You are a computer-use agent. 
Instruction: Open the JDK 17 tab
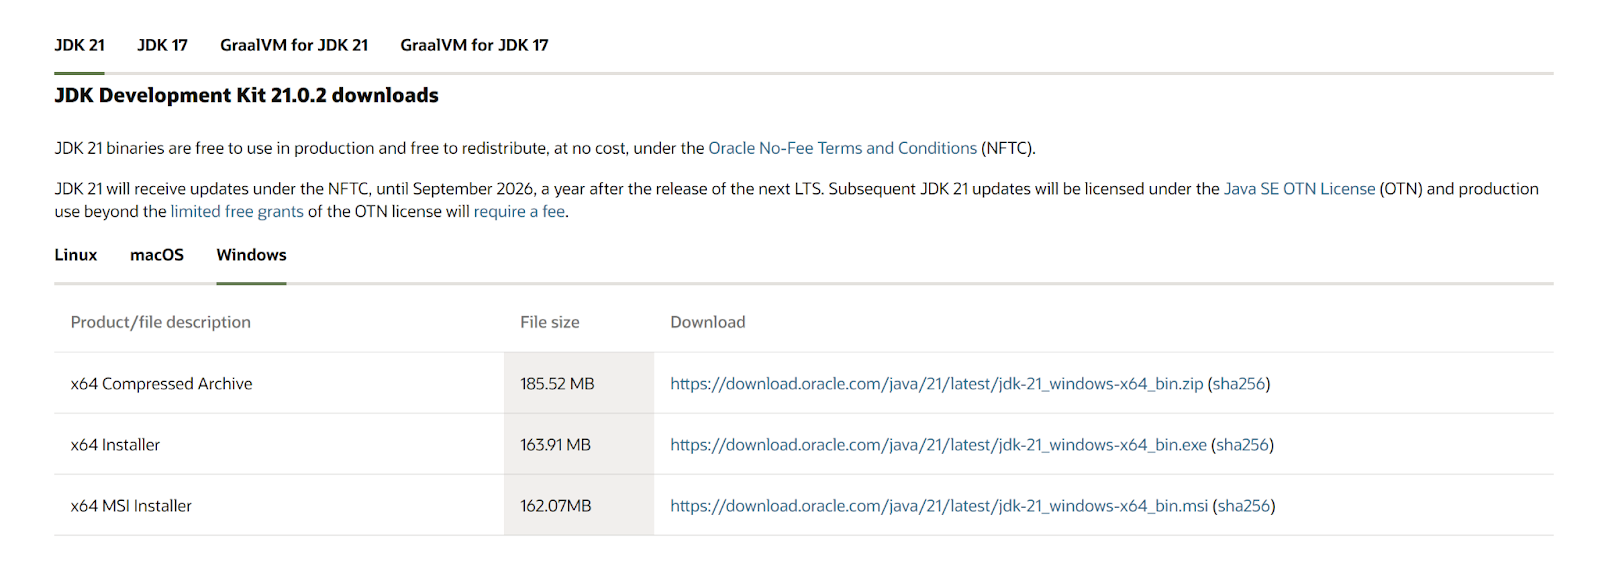click(x=162, y=45)
